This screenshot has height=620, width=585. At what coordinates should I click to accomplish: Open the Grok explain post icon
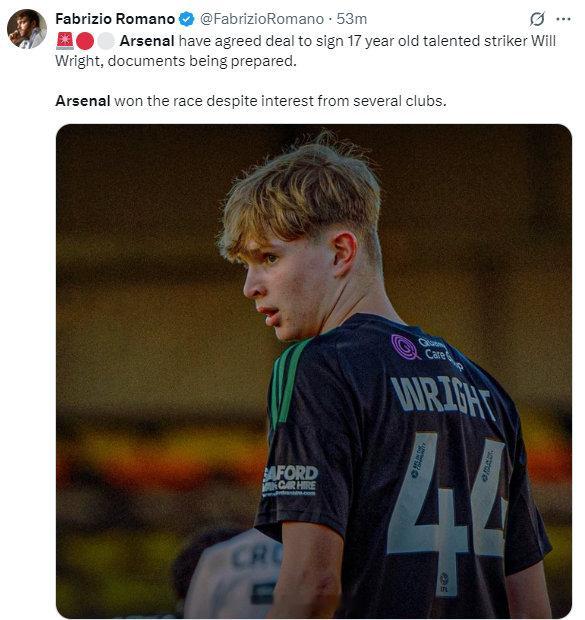click(537, 19)
